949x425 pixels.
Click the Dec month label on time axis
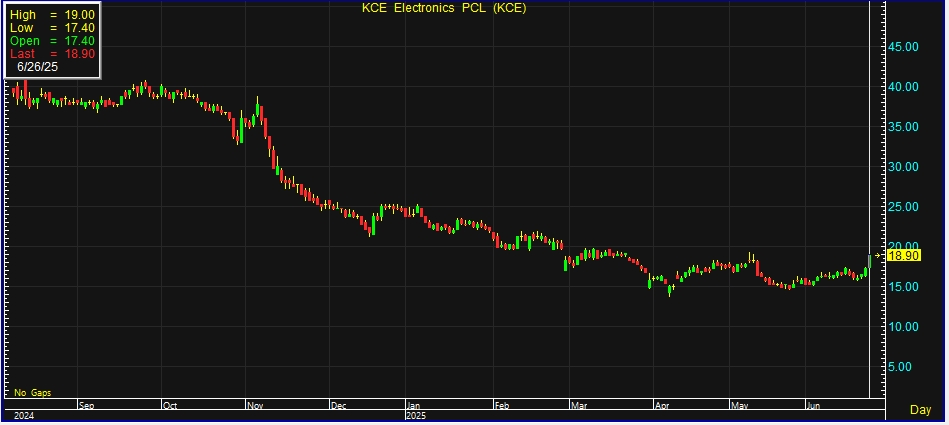tap(338, 405)
